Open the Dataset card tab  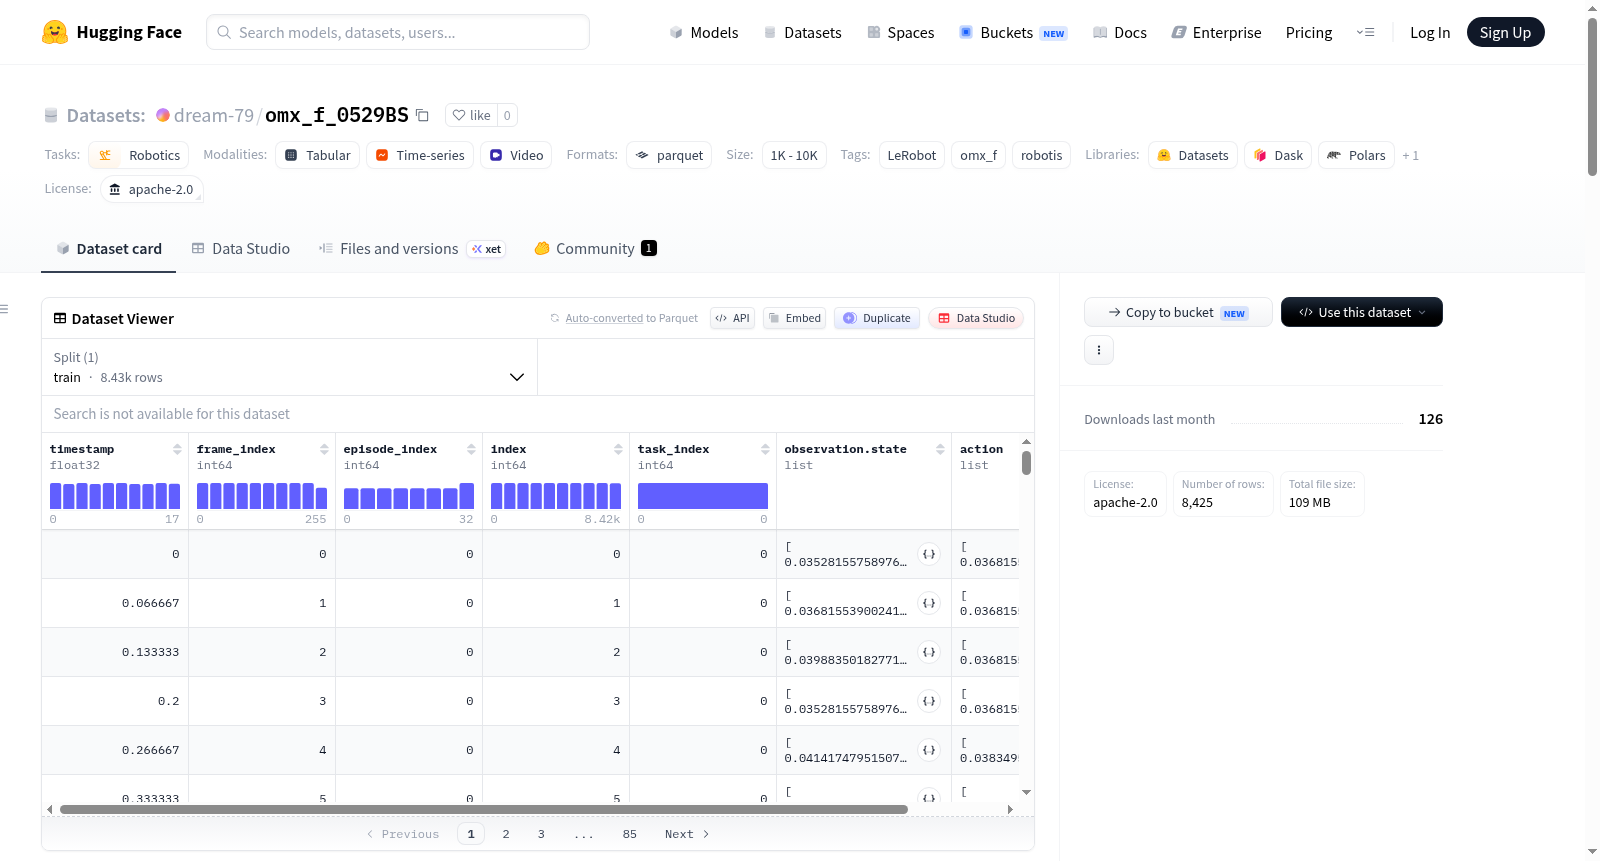(x=109, y=249)
